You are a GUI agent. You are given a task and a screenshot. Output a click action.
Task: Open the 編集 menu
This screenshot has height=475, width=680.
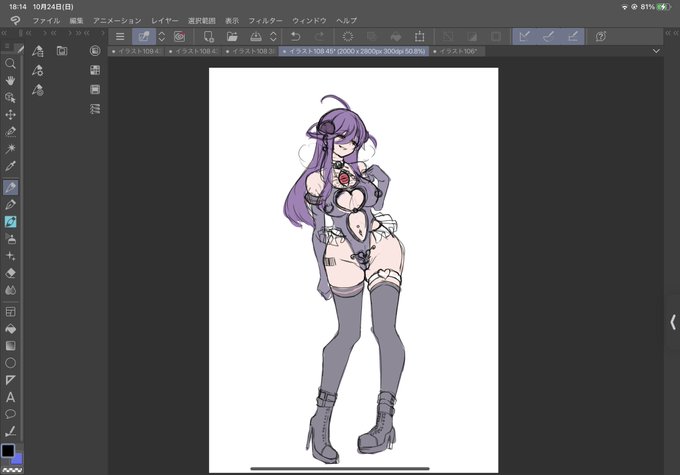[76, 20]
